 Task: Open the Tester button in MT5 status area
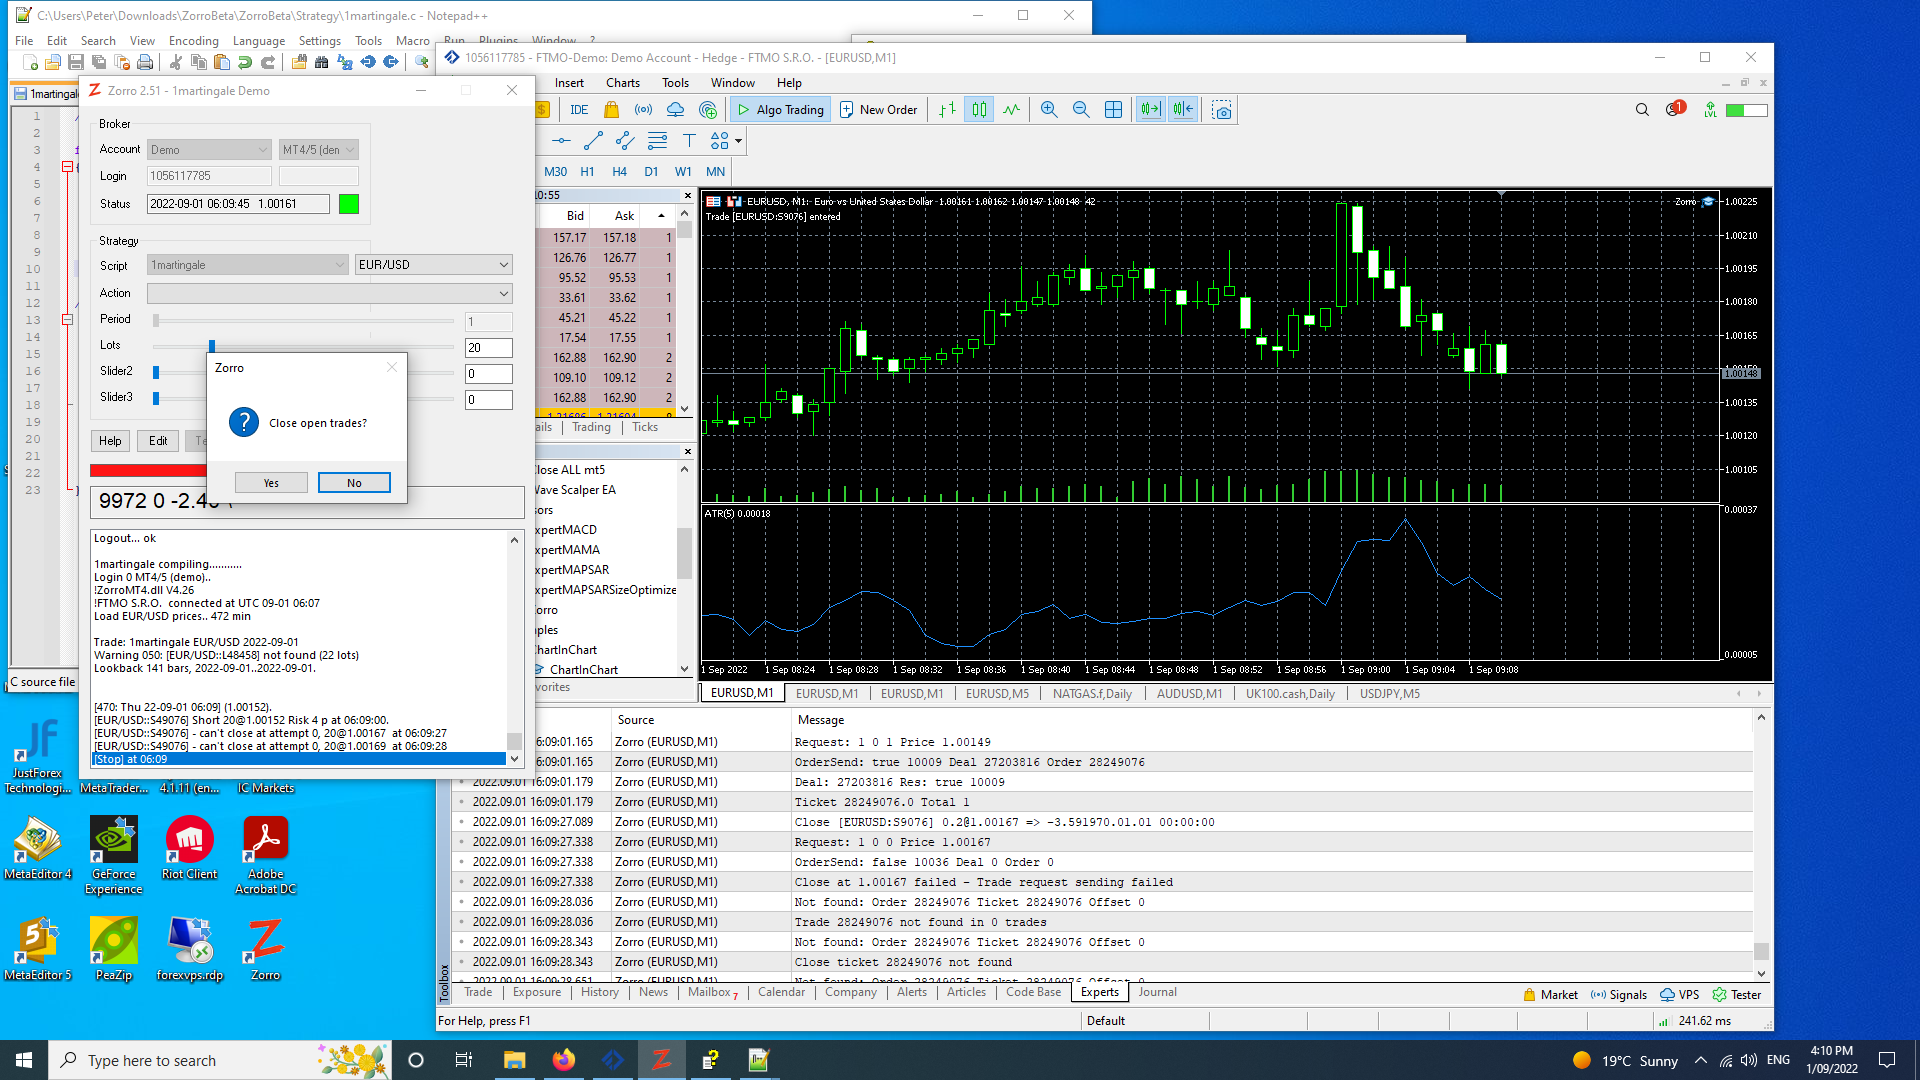point(1737,995)
